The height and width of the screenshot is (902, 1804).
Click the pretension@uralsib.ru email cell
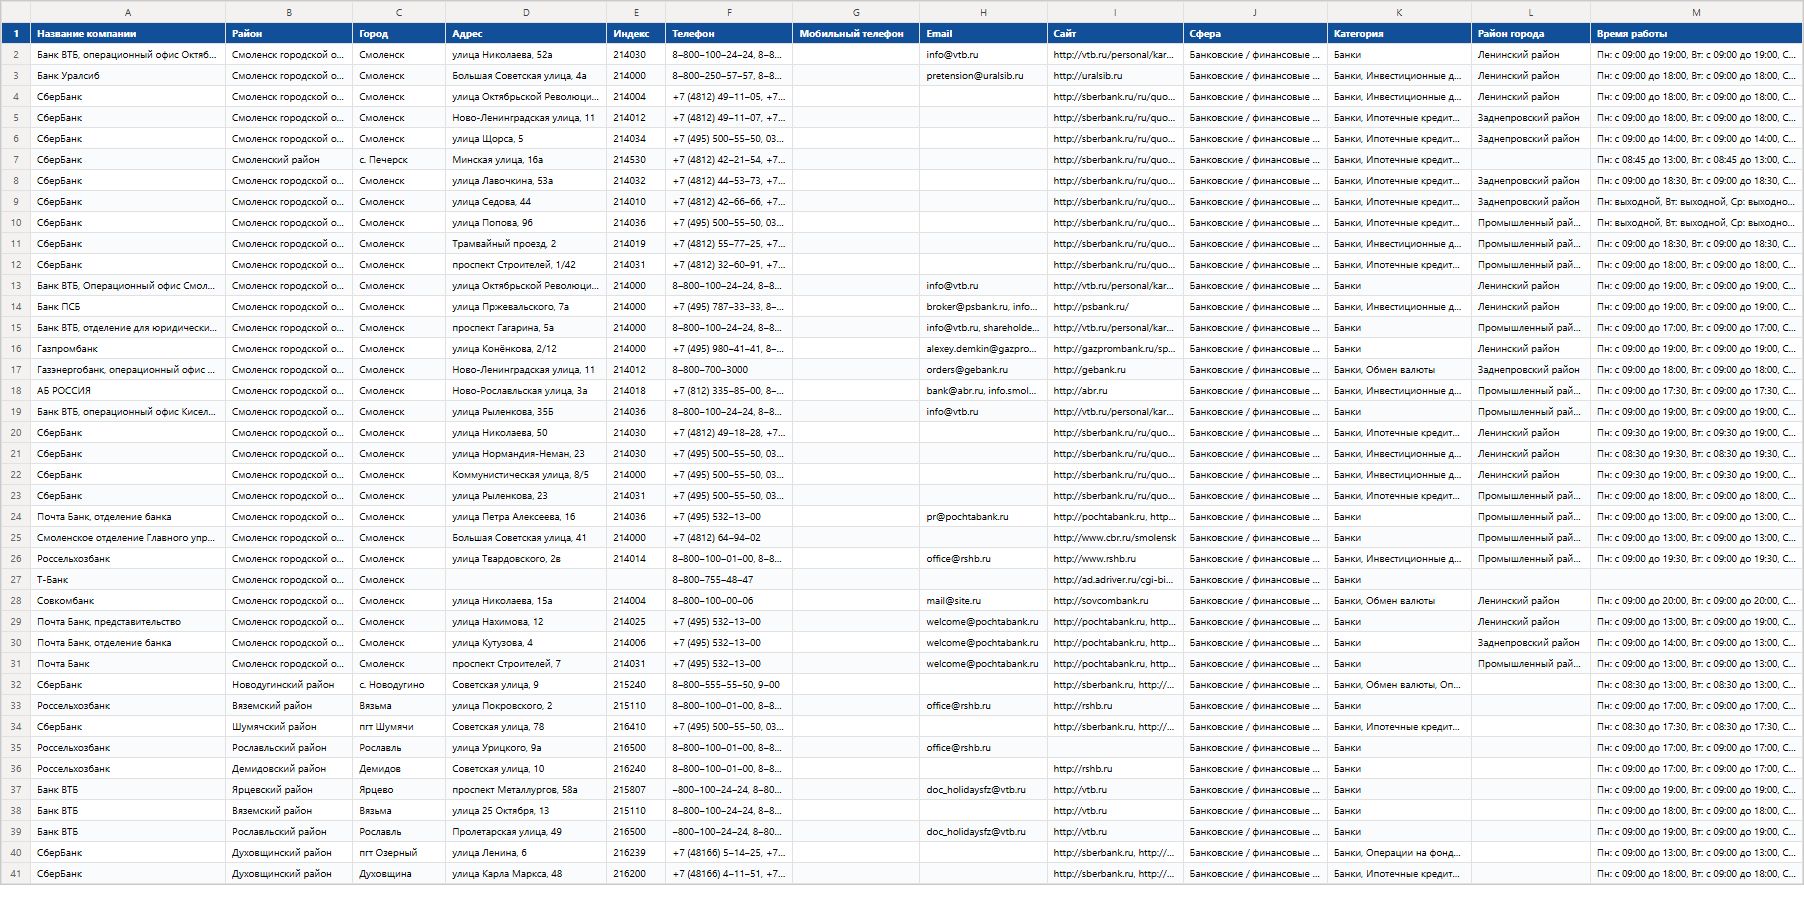[983, 76]
